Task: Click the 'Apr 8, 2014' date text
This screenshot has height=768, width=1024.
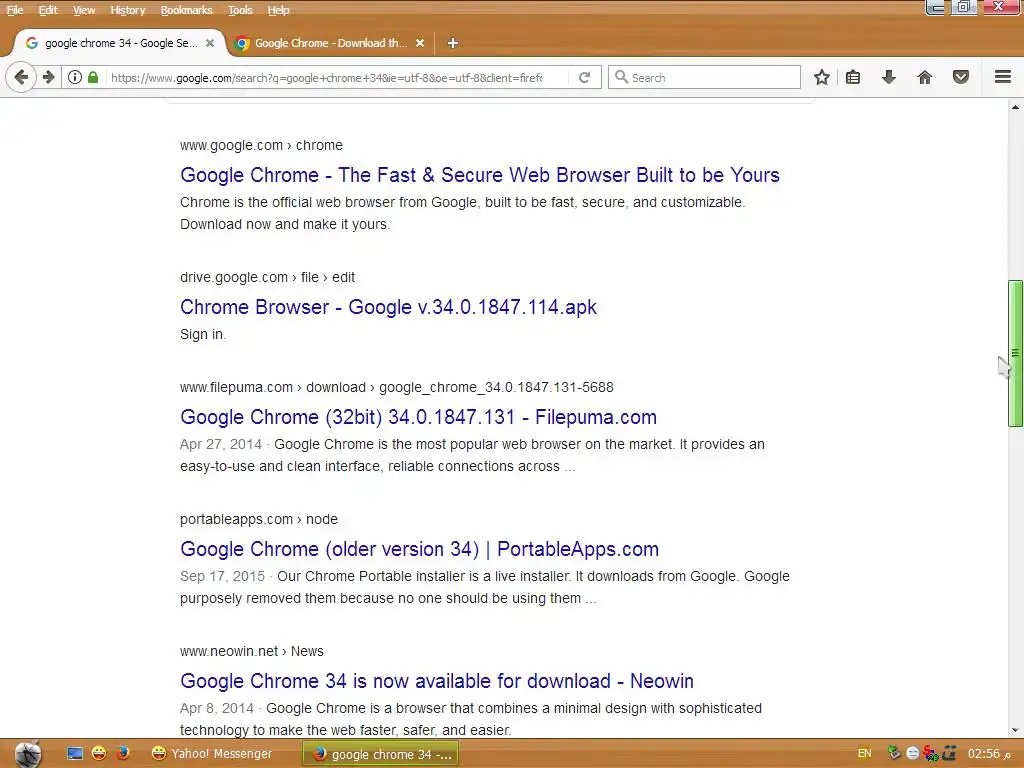Action: pos(217,708)
